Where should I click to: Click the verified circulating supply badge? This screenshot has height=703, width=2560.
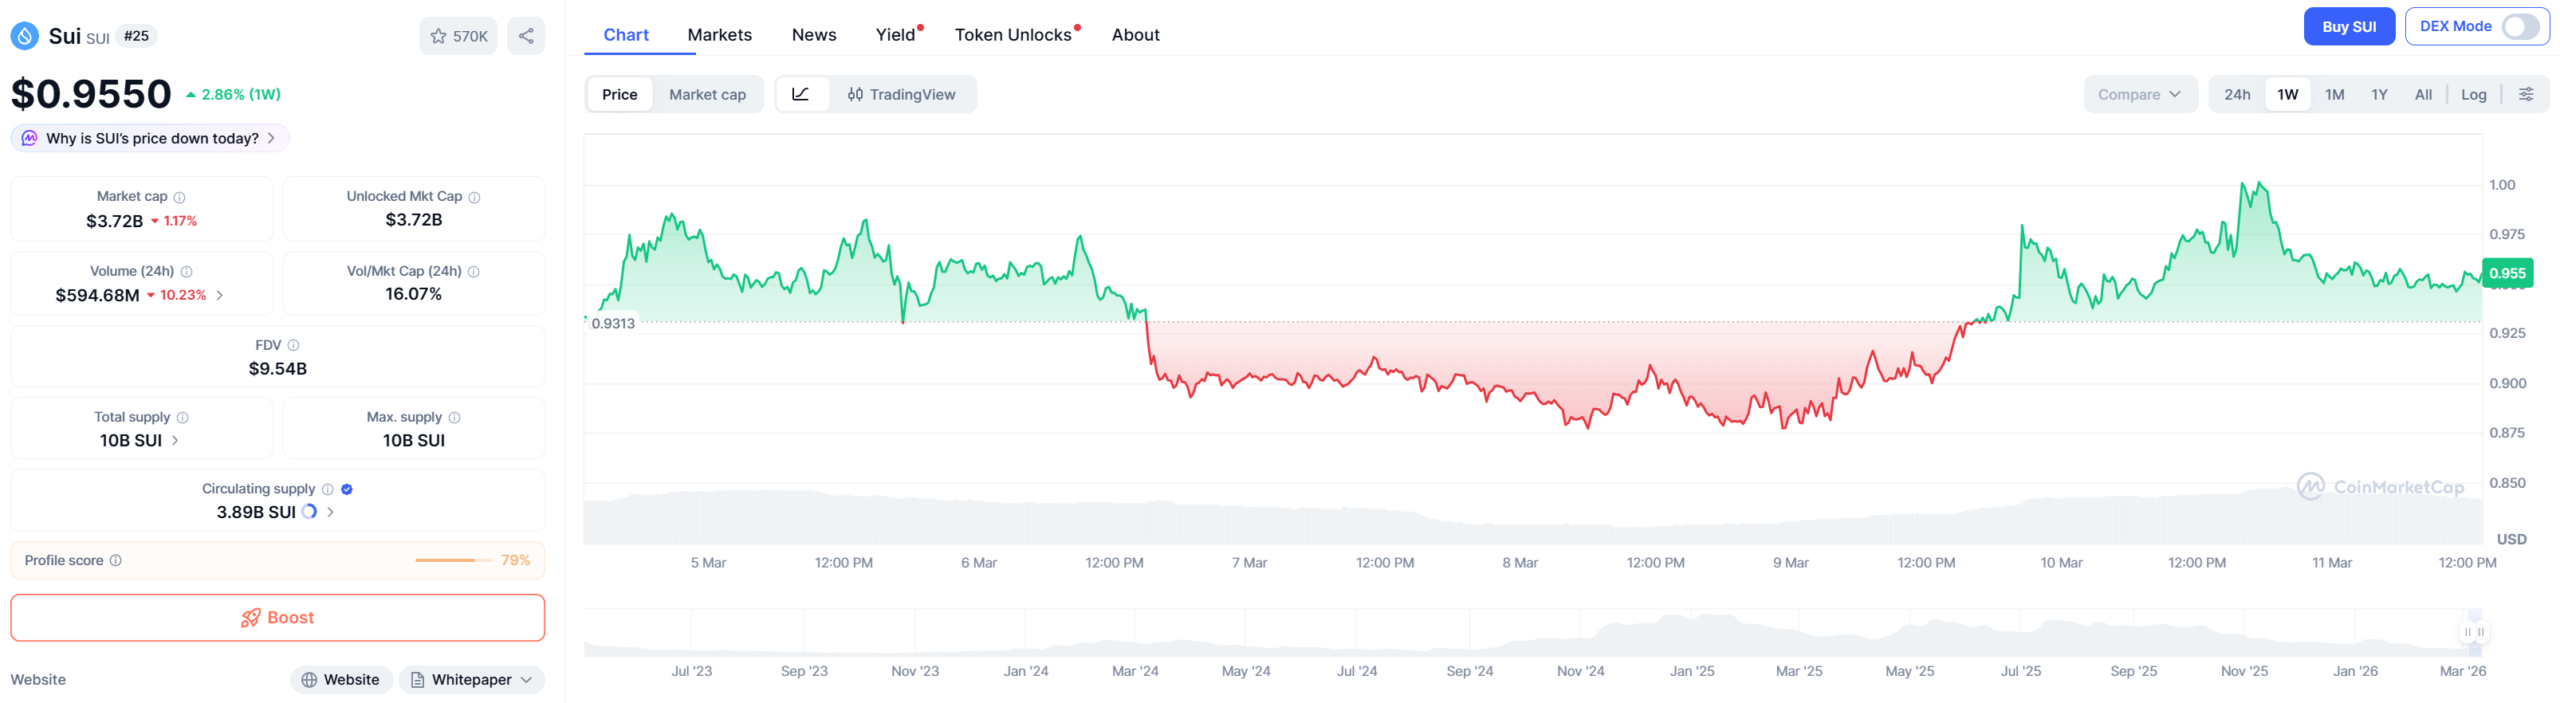(x=347, y=489)
